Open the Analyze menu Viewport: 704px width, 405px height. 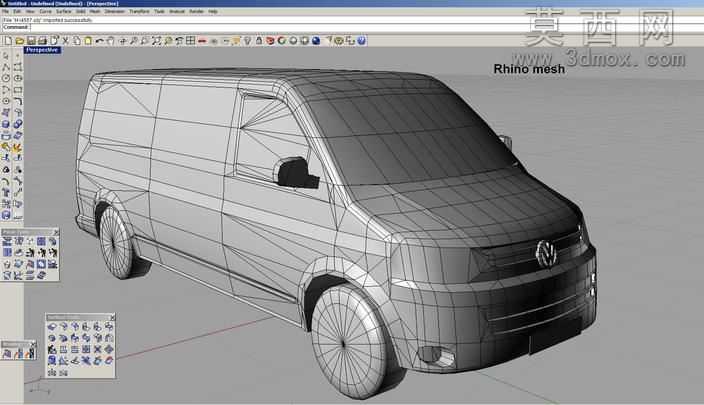[177, 11]
